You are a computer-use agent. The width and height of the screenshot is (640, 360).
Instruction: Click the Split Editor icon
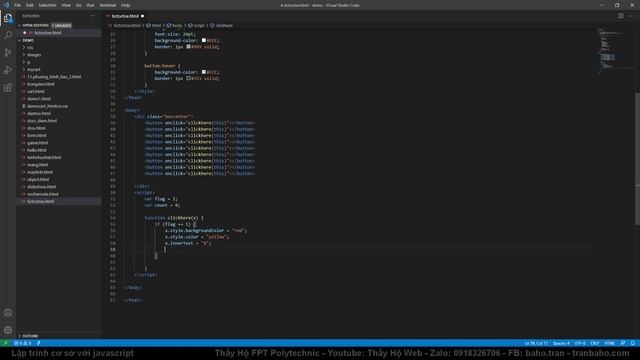620,16
